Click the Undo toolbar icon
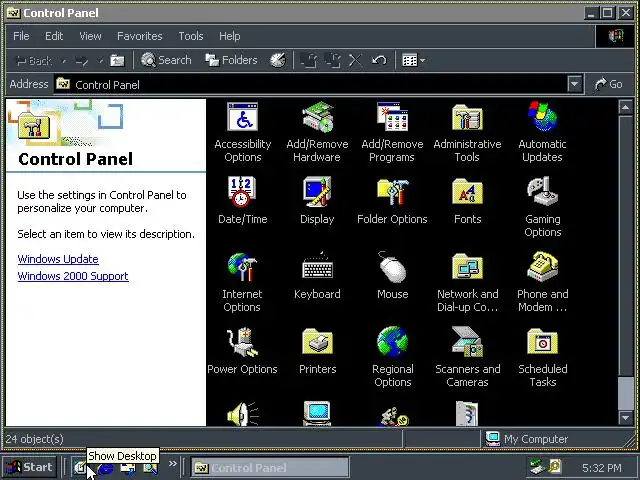640x480 pixels. pyautogui.click(x=379, y=60)
